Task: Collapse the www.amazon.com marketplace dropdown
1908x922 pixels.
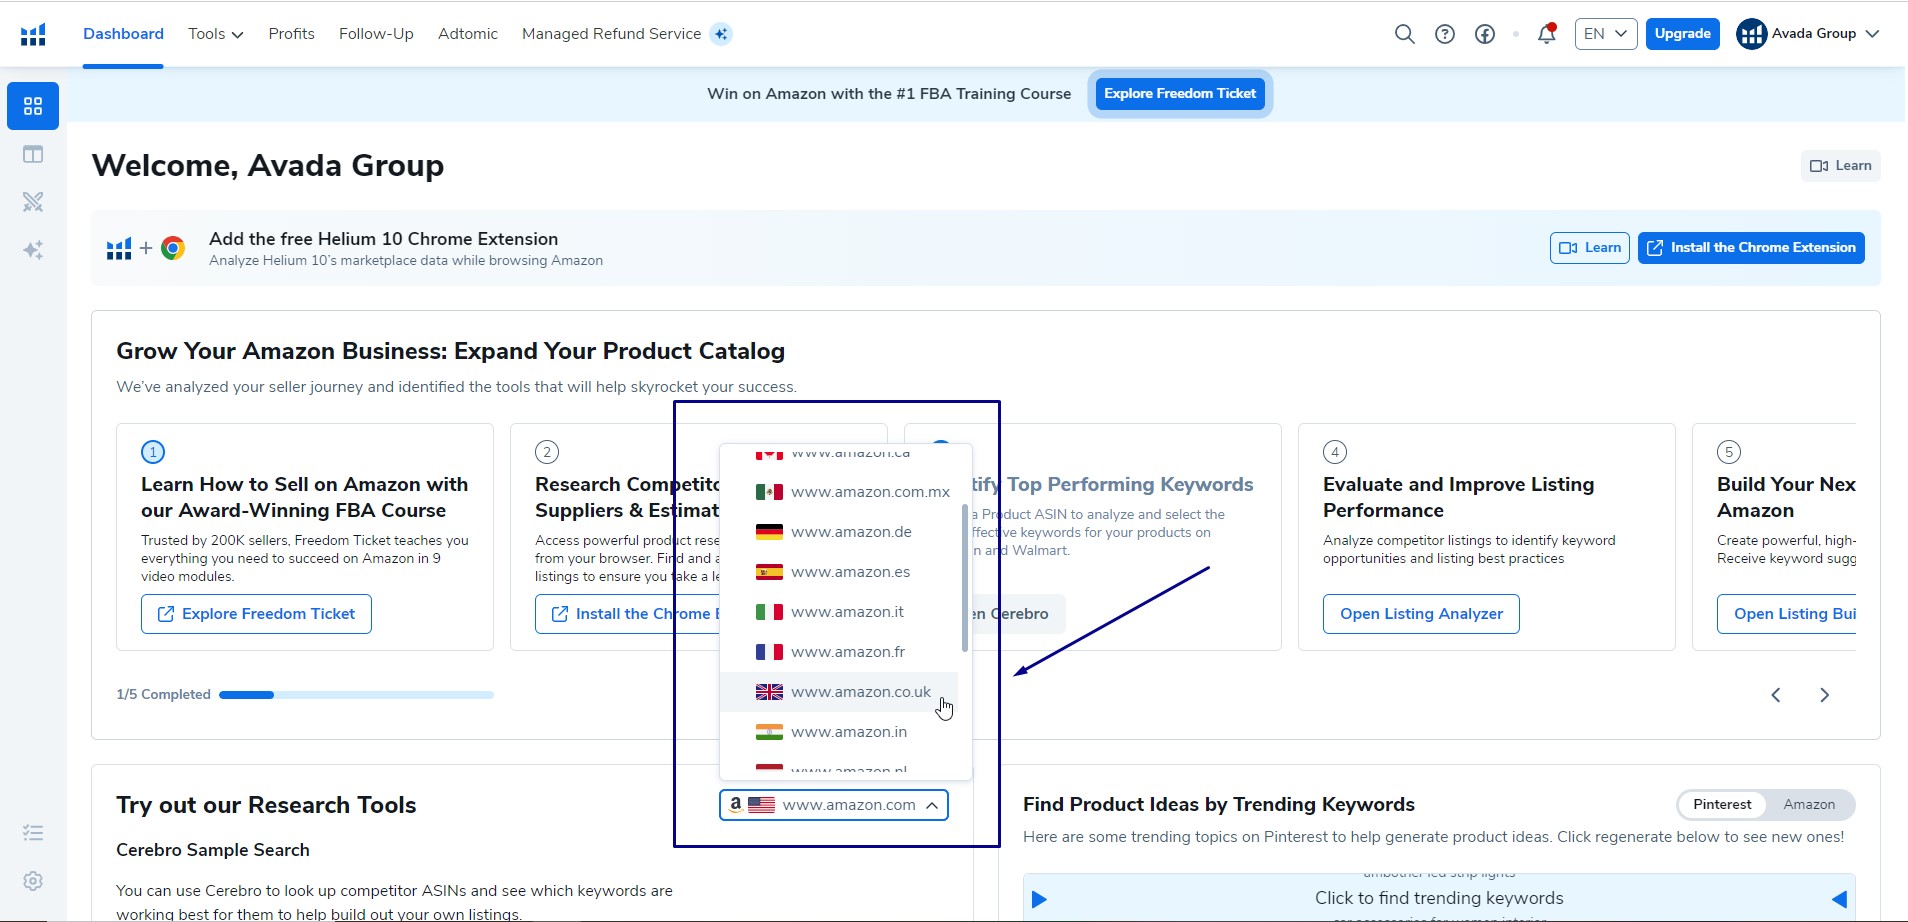Action: tap(834, 805)
